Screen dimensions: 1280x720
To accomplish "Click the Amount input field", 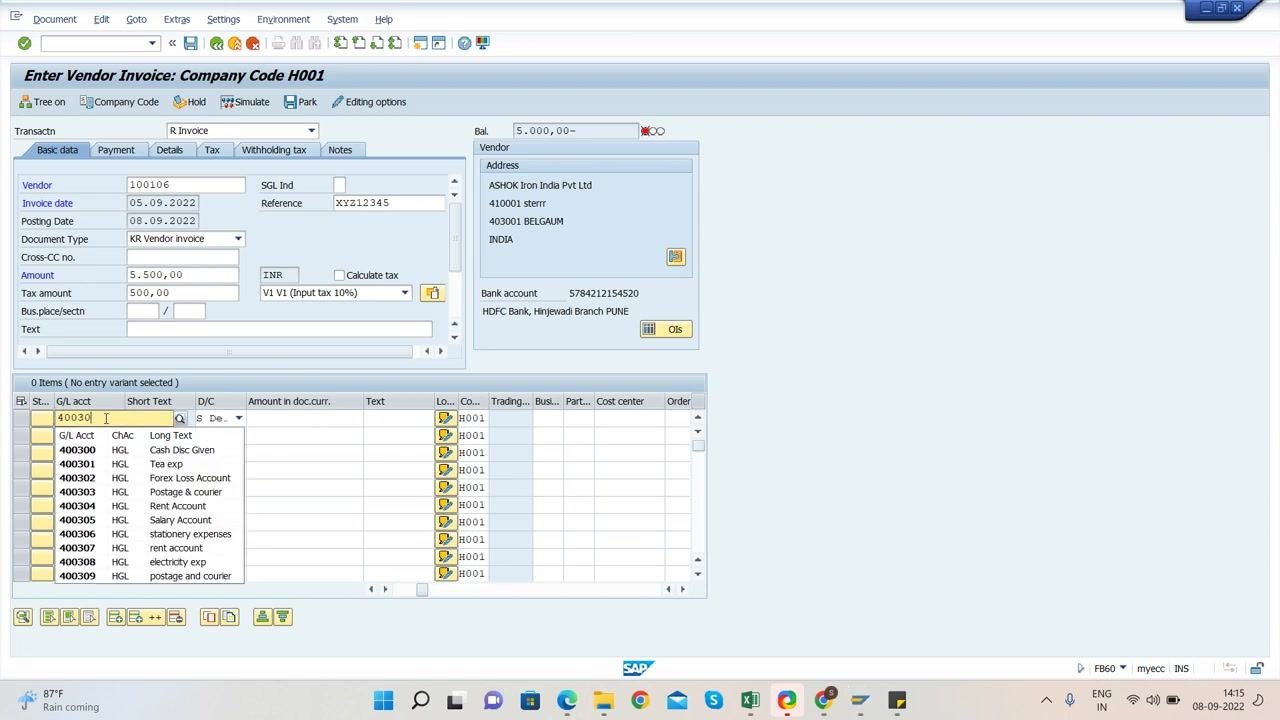I will pos(183,275).
